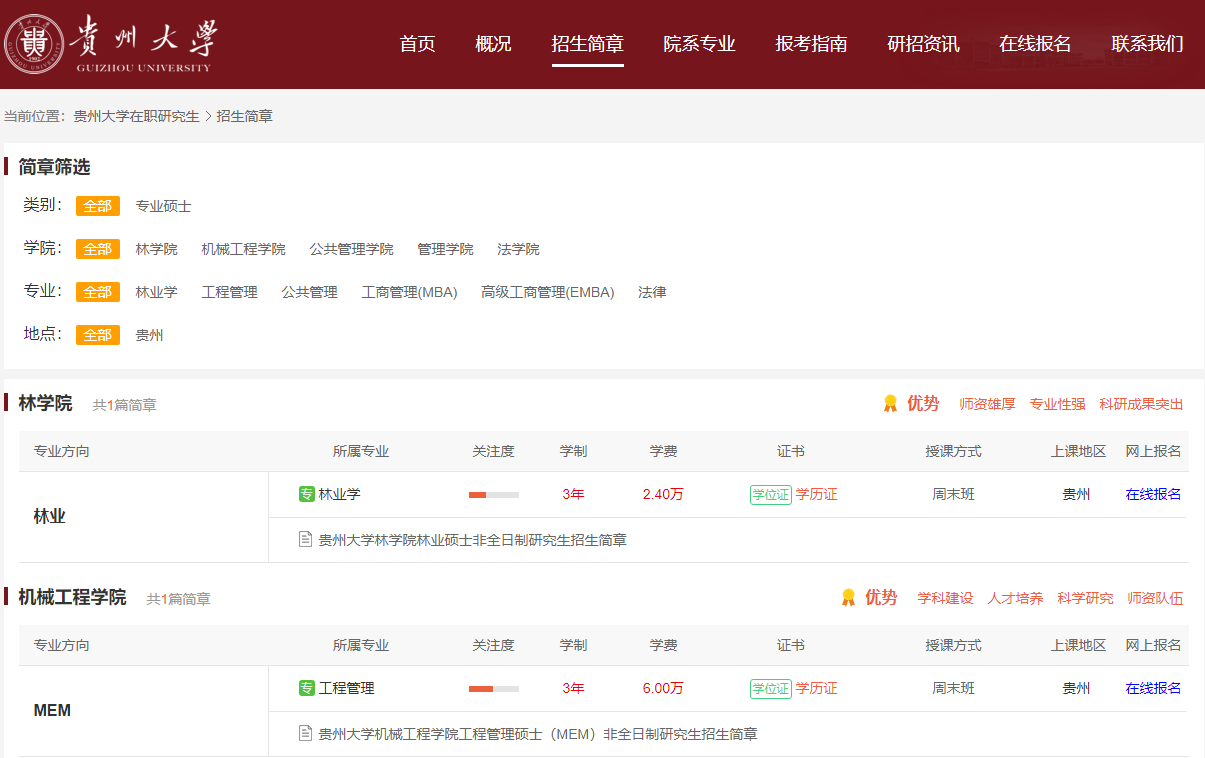This screenshot has width=1205, height=758.
Task: Click the medal icon beside 机械工程学院 优势
Action: 848,598
